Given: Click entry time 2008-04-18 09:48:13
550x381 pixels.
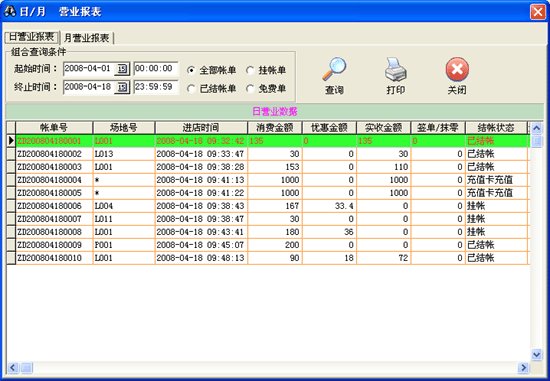Looking at the screenshot, I should tap(201, 258).
